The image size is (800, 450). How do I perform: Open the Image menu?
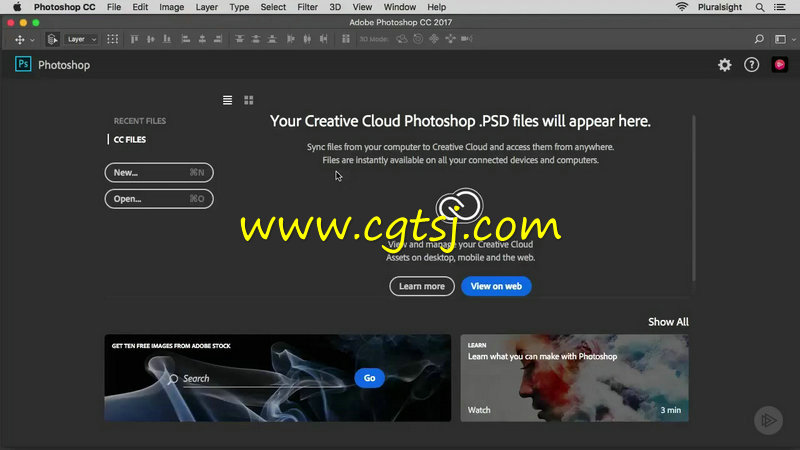pos(171,7)
